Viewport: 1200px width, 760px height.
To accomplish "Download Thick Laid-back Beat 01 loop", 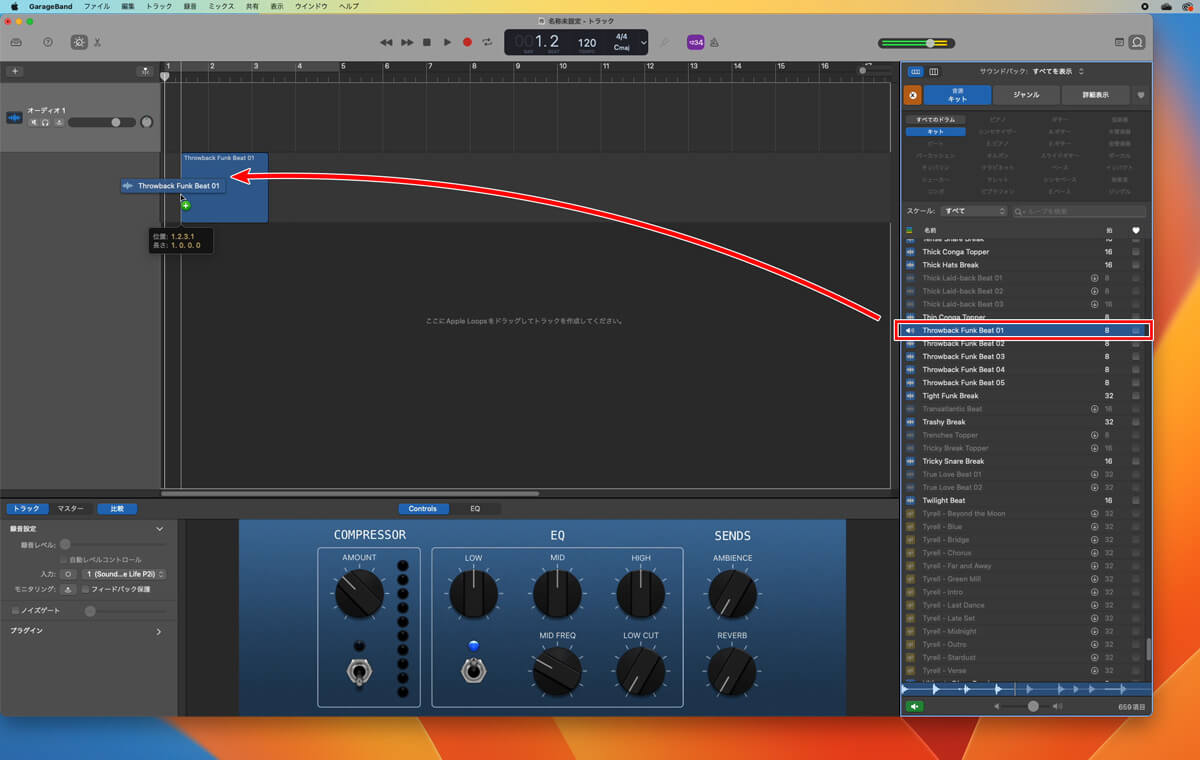I will point(1094,278).
